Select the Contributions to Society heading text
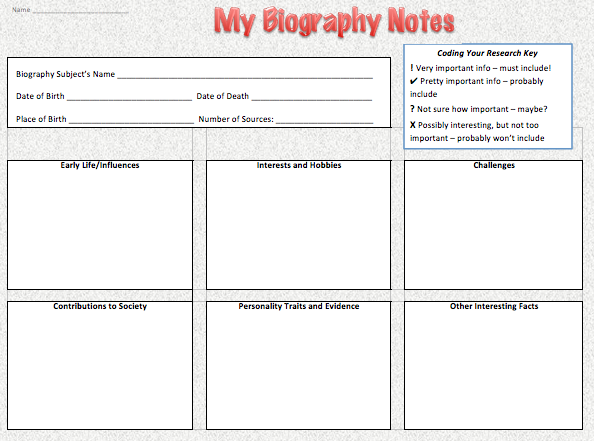Viewport: 594px width, 441px height. pyautogui.click(x=100, y=306)
